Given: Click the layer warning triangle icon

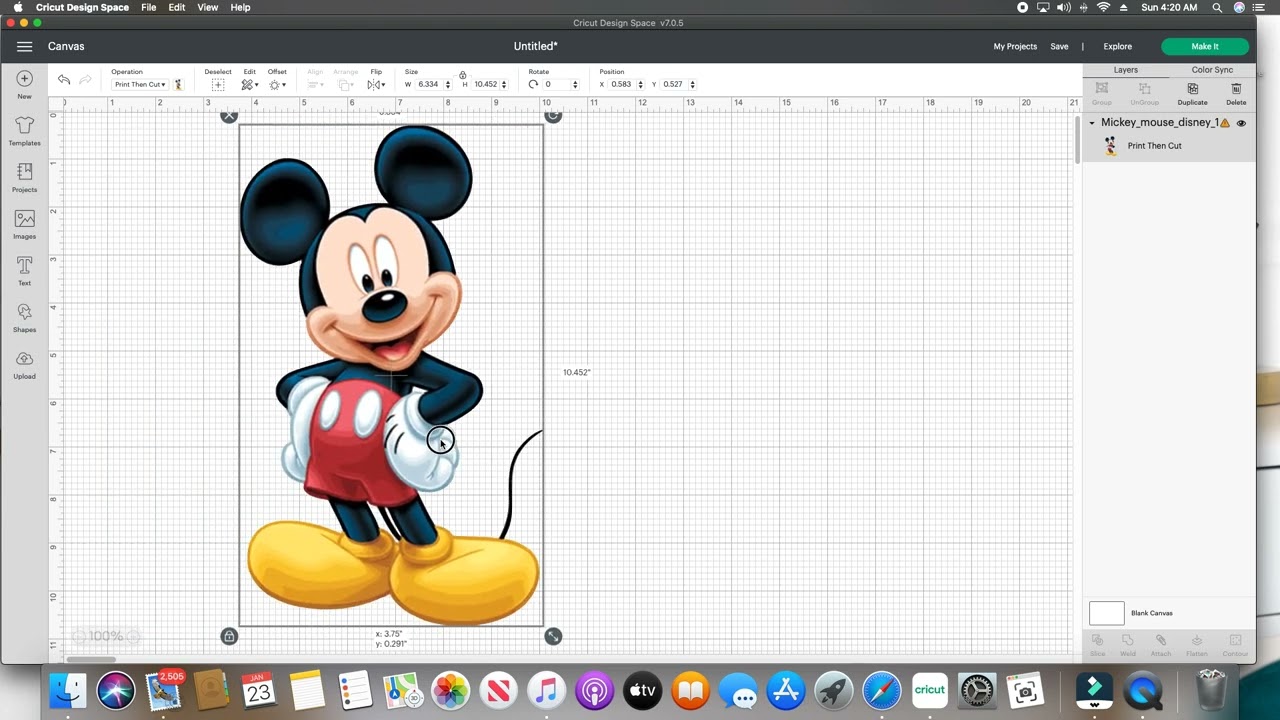Looking at the screenshot, I should click(x=1225, y=123).
